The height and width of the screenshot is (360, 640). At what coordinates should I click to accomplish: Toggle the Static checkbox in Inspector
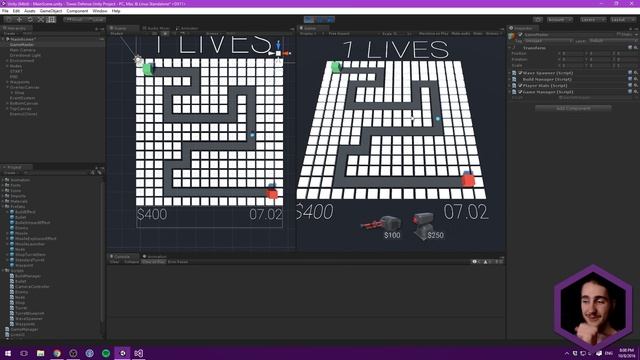point(618,35)
